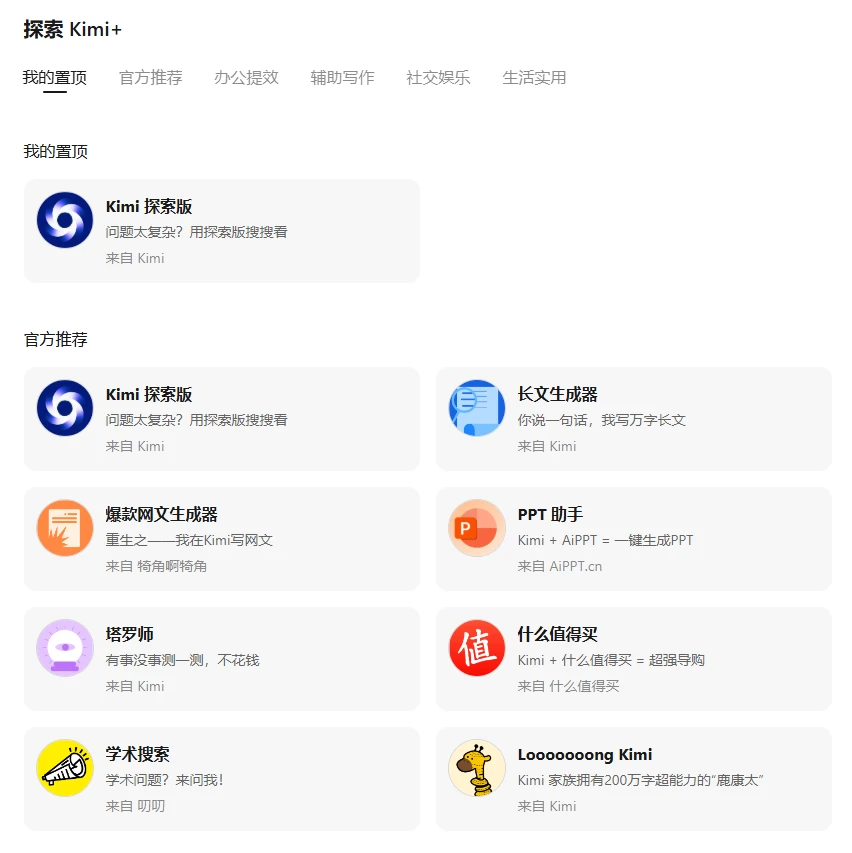
Task: Choose the 什么值得买 card title
Action: [557, 634]
